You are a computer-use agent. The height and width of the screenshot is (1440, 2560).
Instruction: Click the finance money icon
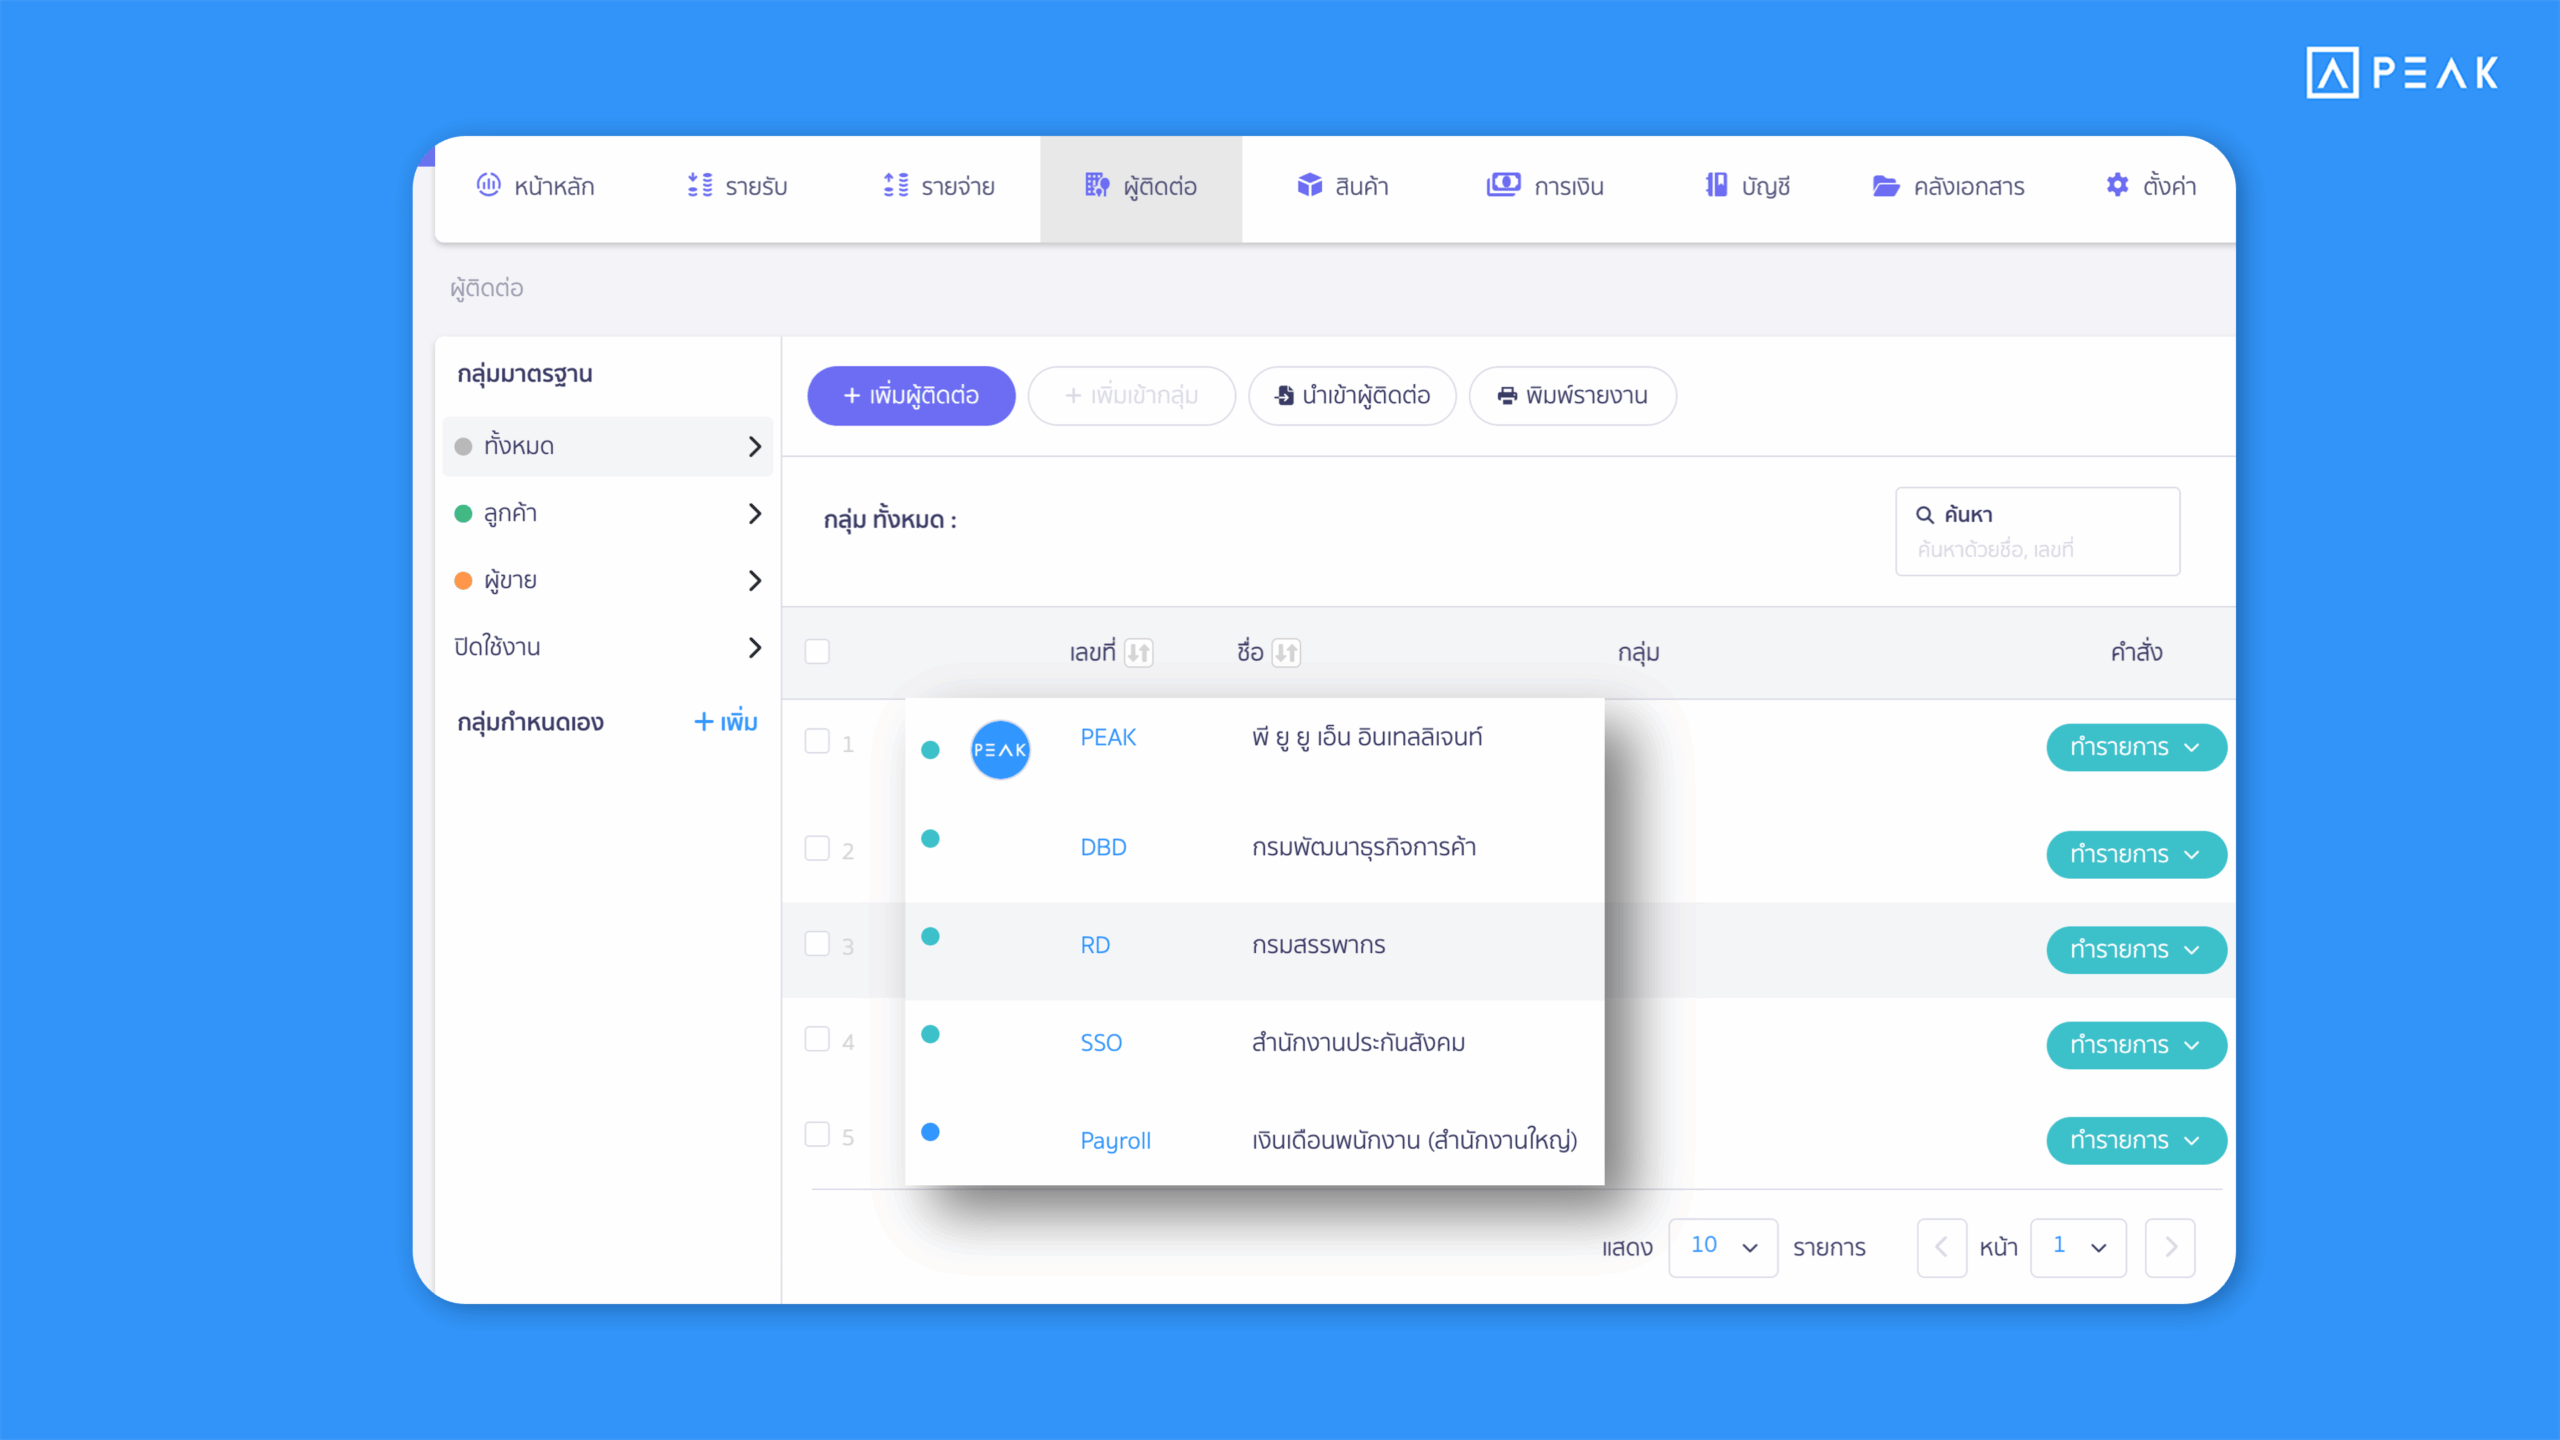pyautogui.click(x=1502, y=185)
